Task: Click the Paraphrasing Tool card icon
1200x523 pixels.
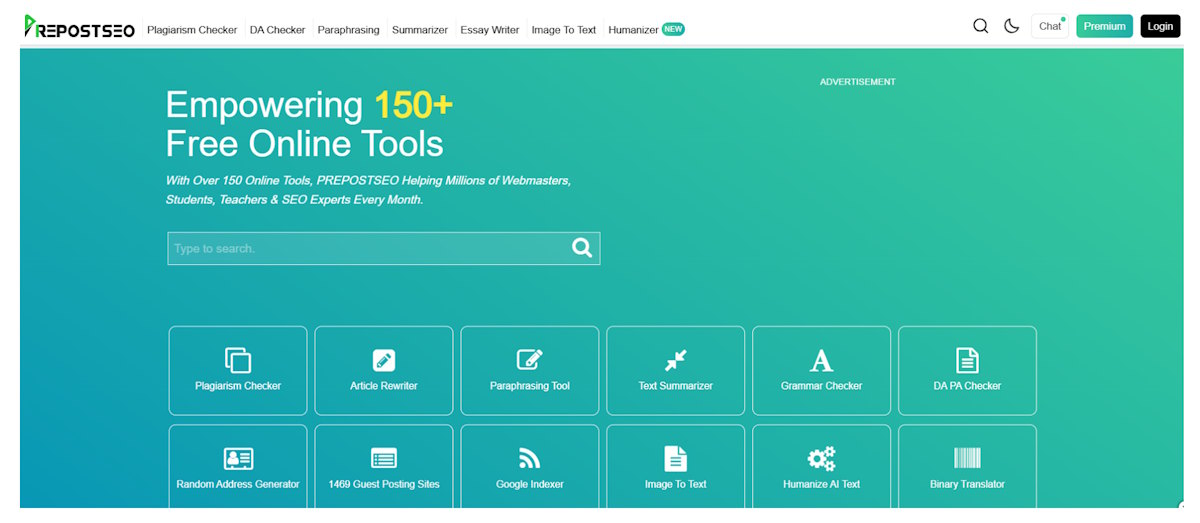Action: pos(530,360)
